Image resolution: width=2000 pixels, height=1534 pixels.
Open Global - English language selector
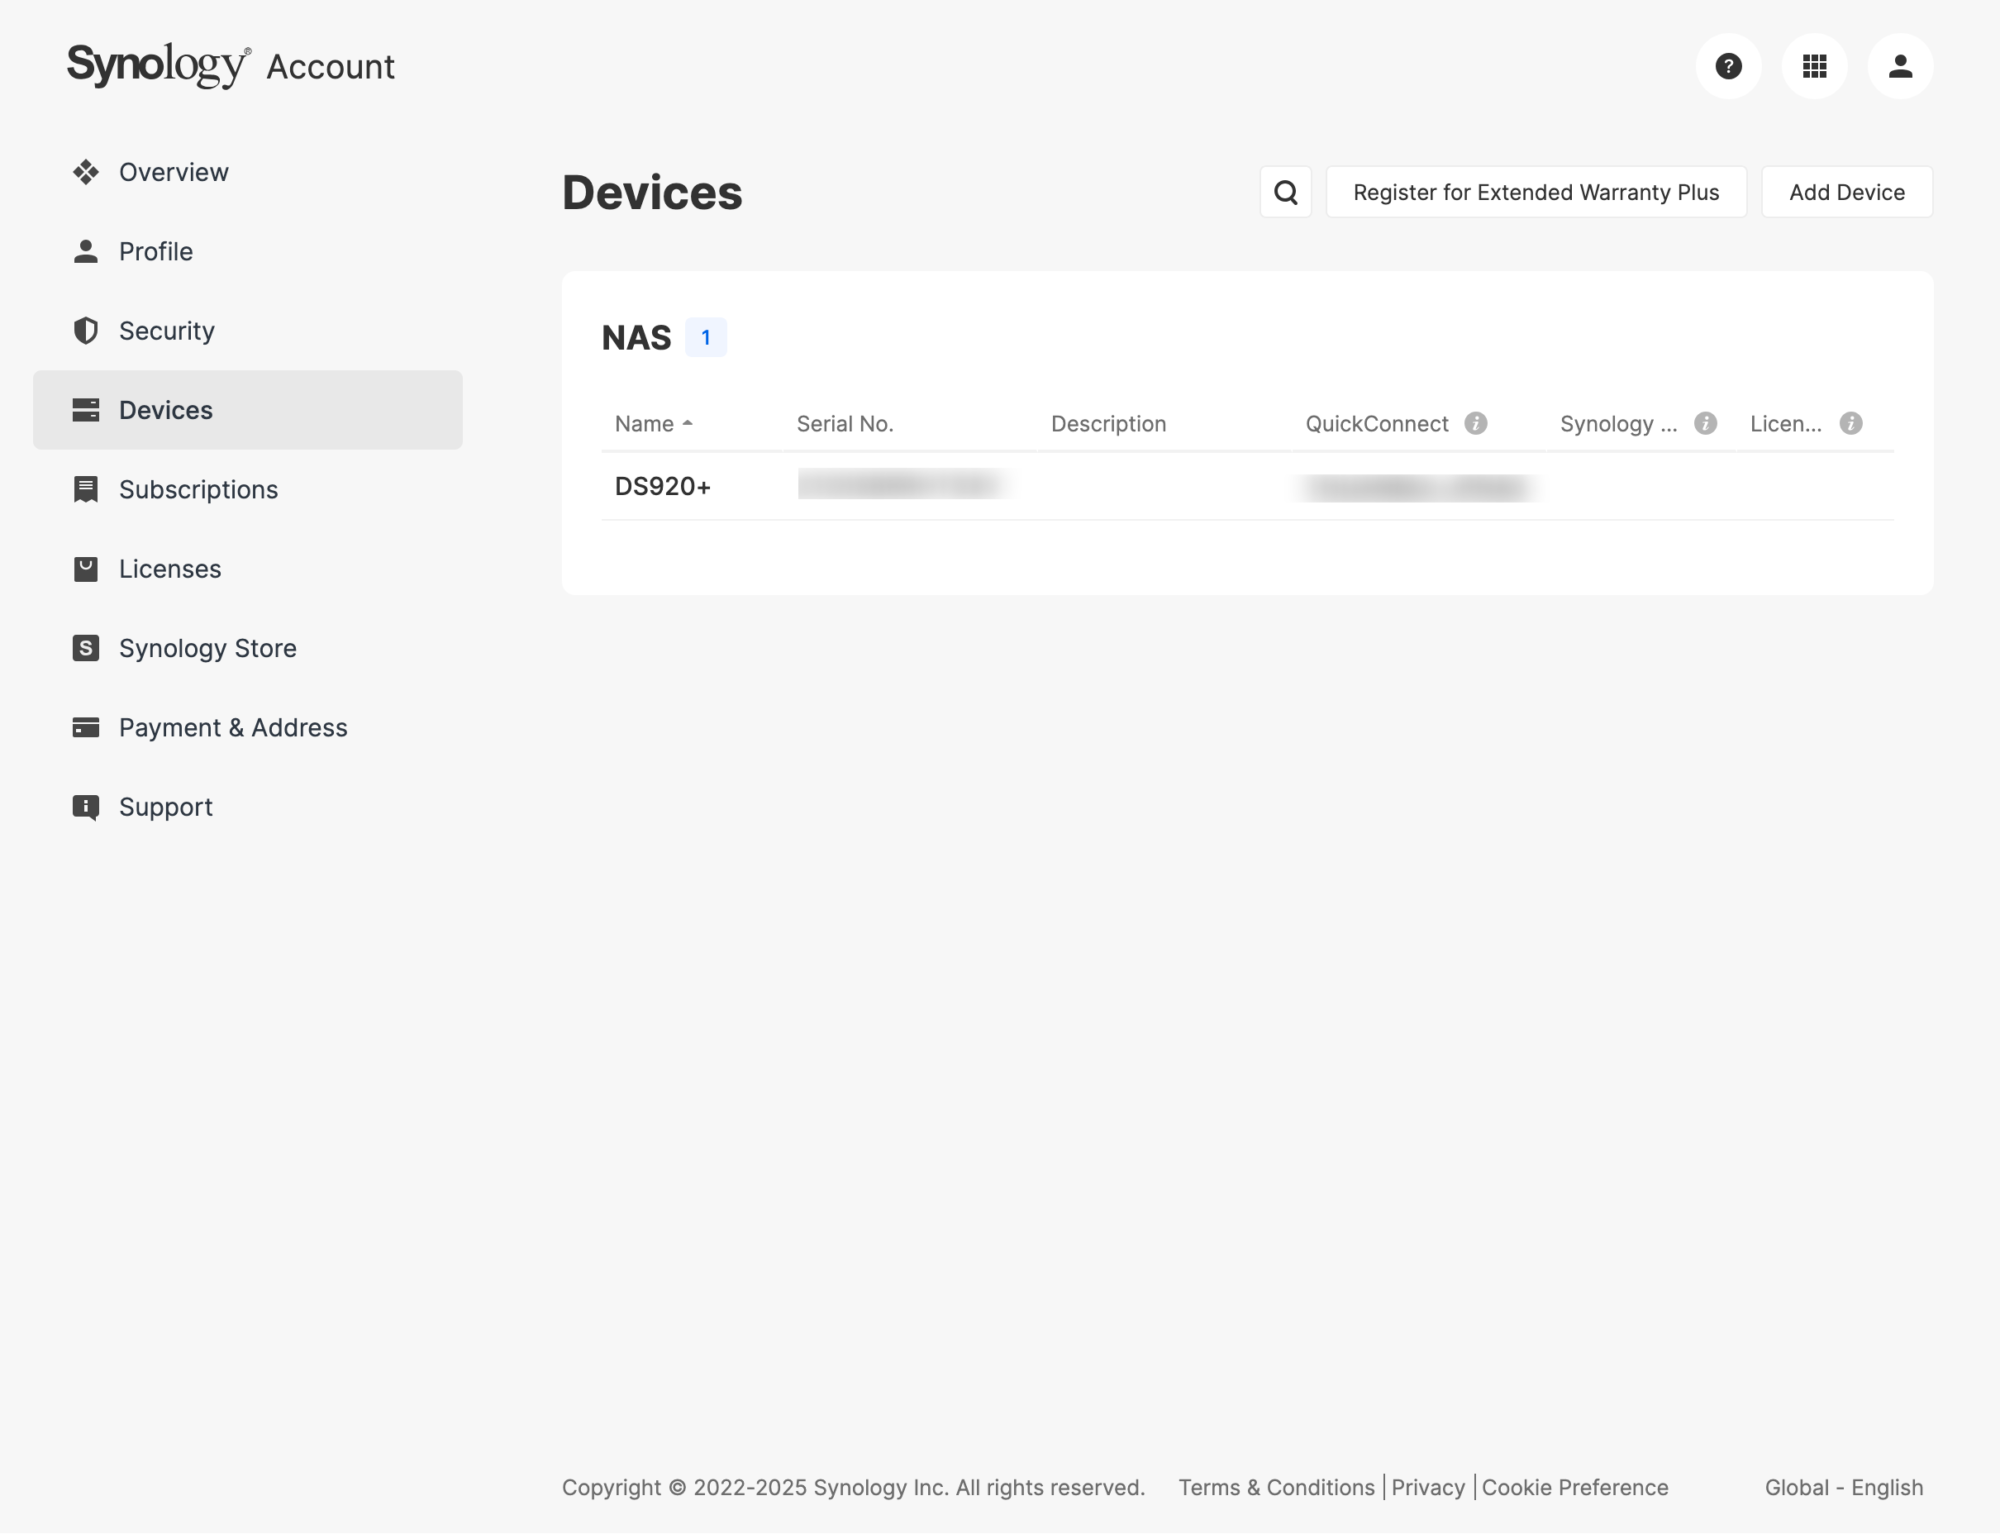pos(1843,1487)
